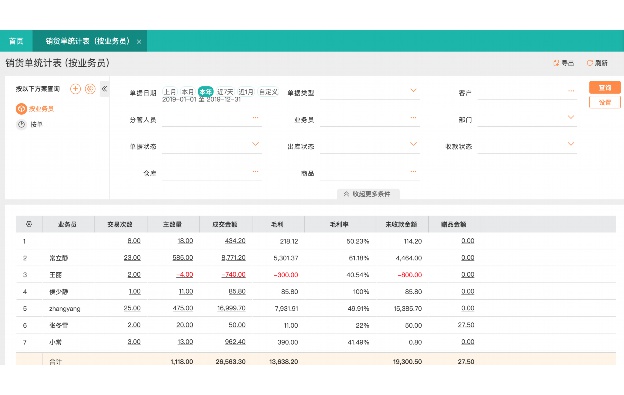Image resolution: width=624 pixels, height=395 pixels.
Task: Click the 41.48% gross margin cell
Action: [359, 342]
